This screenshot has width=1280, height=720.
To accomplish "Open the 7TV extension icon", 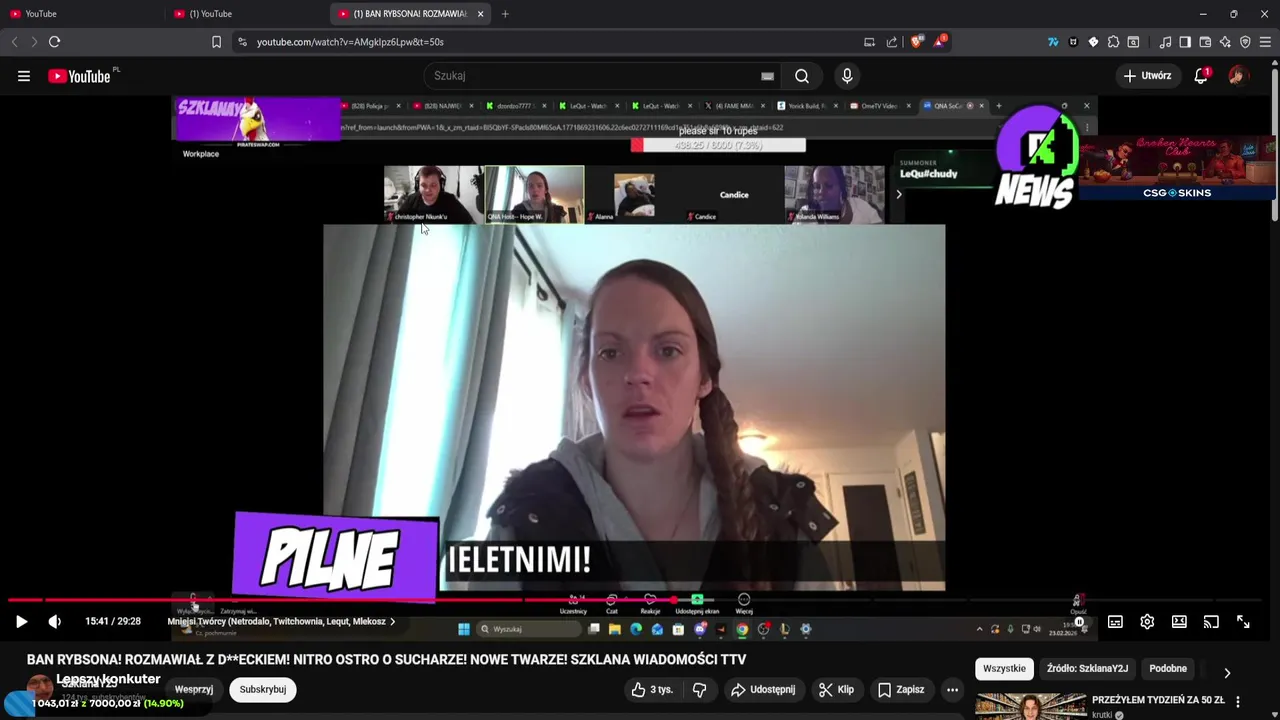I will pos(1053,42).
